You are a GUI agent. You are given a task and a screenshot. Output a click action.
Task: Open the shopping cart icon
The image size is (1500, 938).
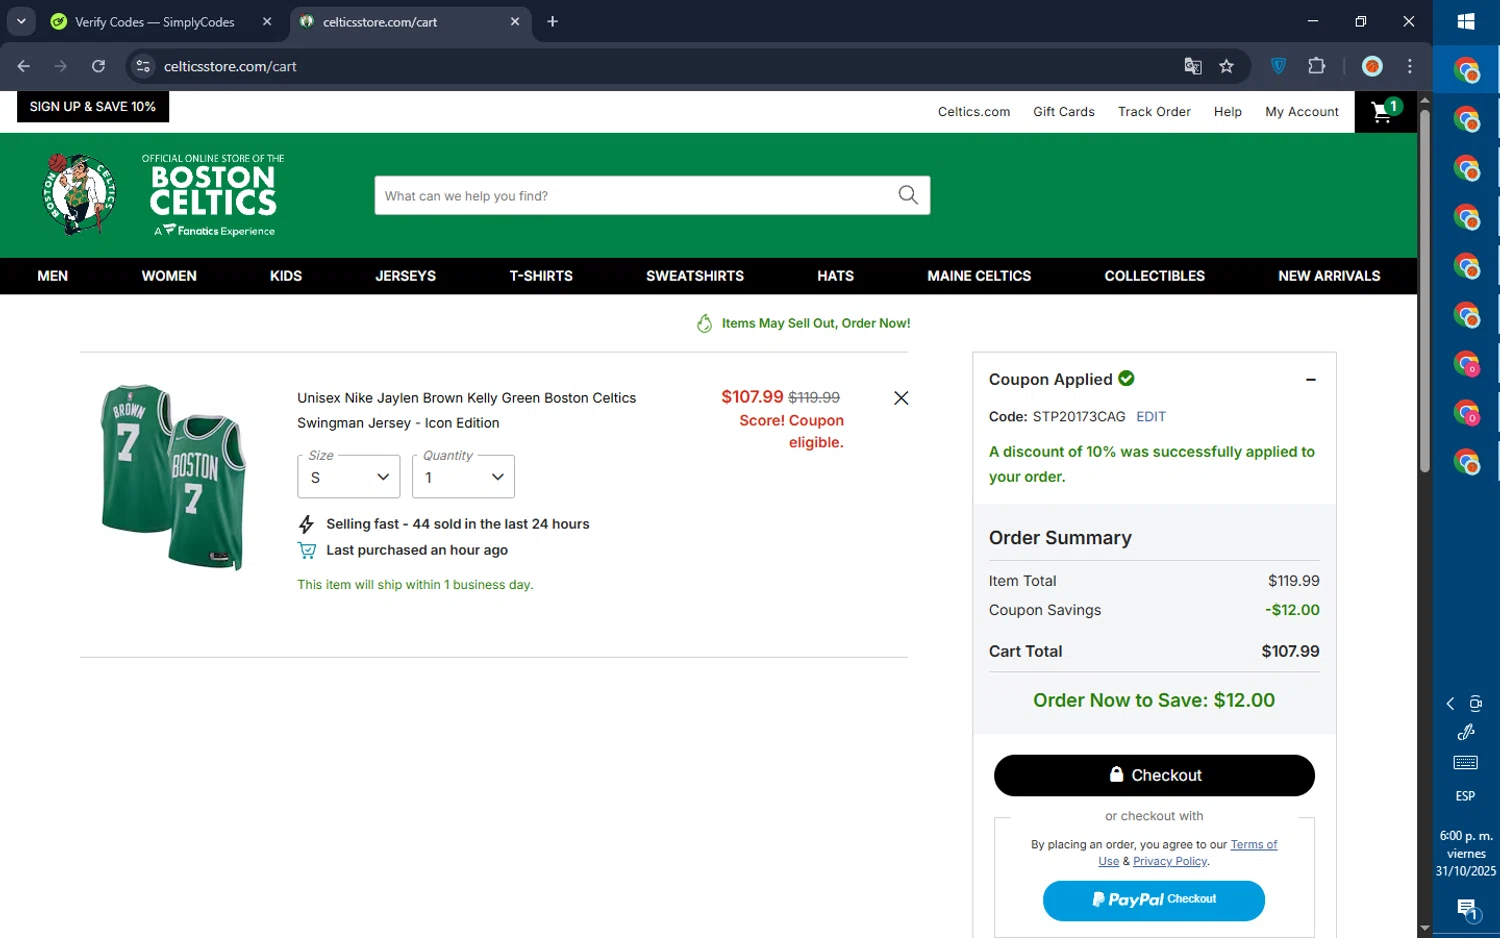pos(1385,111)
